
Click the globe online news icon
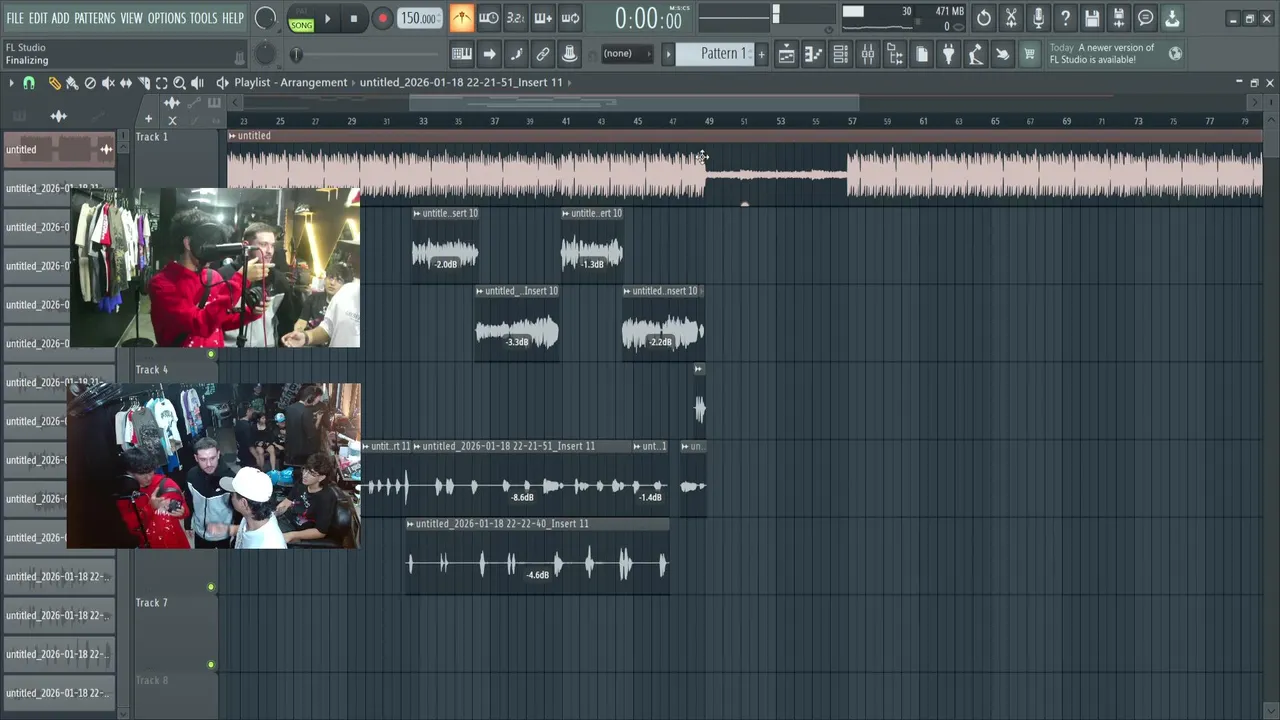coord(1175,54)
